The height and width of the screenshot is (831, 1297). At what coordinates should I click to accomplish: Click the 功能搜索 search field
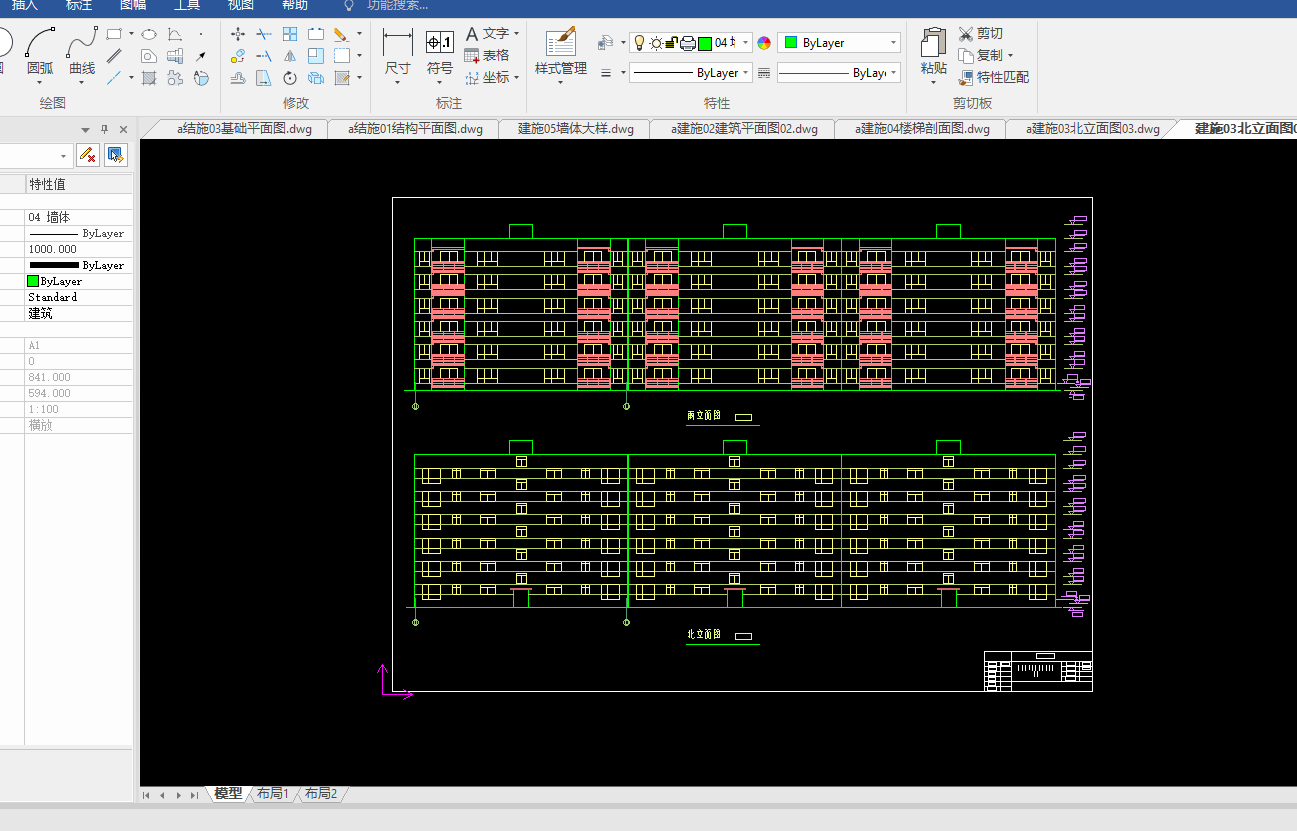tap(397, 5)
